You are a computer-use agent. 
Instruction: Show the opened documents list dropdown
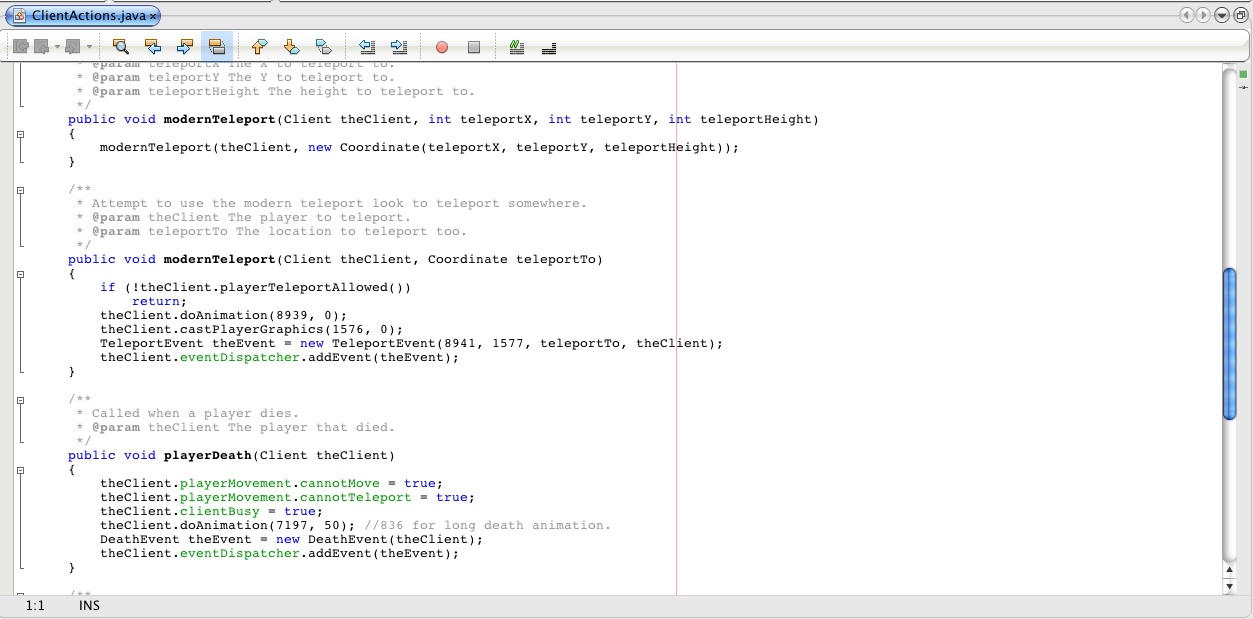[1221, 15]
